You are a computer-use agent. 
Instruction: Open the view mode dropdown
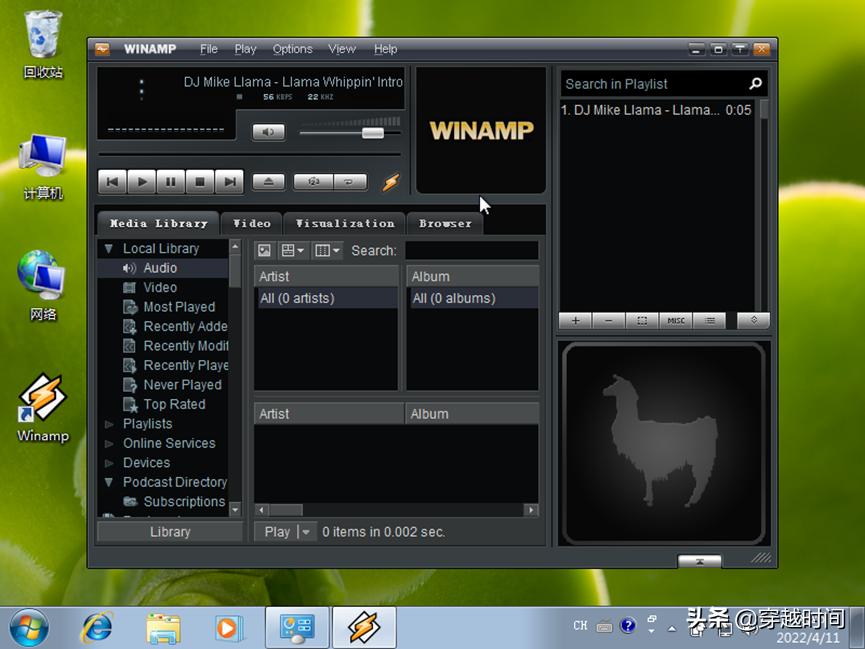[x=292, y=251]
